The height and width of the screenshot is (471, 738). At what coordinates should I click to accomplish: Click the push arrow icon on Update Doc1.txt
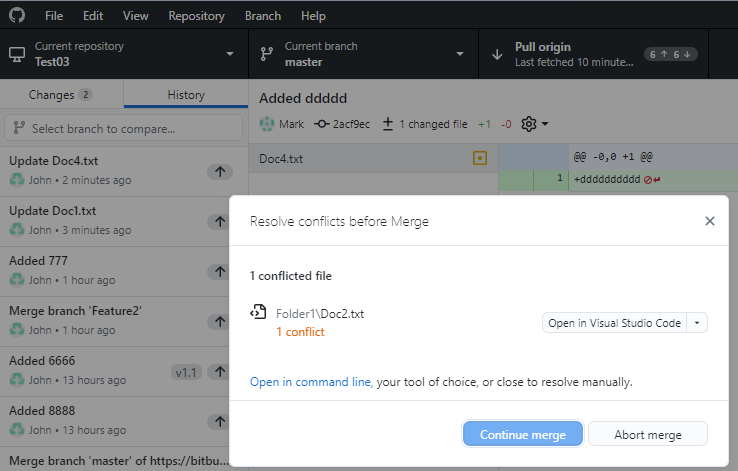tap(220, 222)
